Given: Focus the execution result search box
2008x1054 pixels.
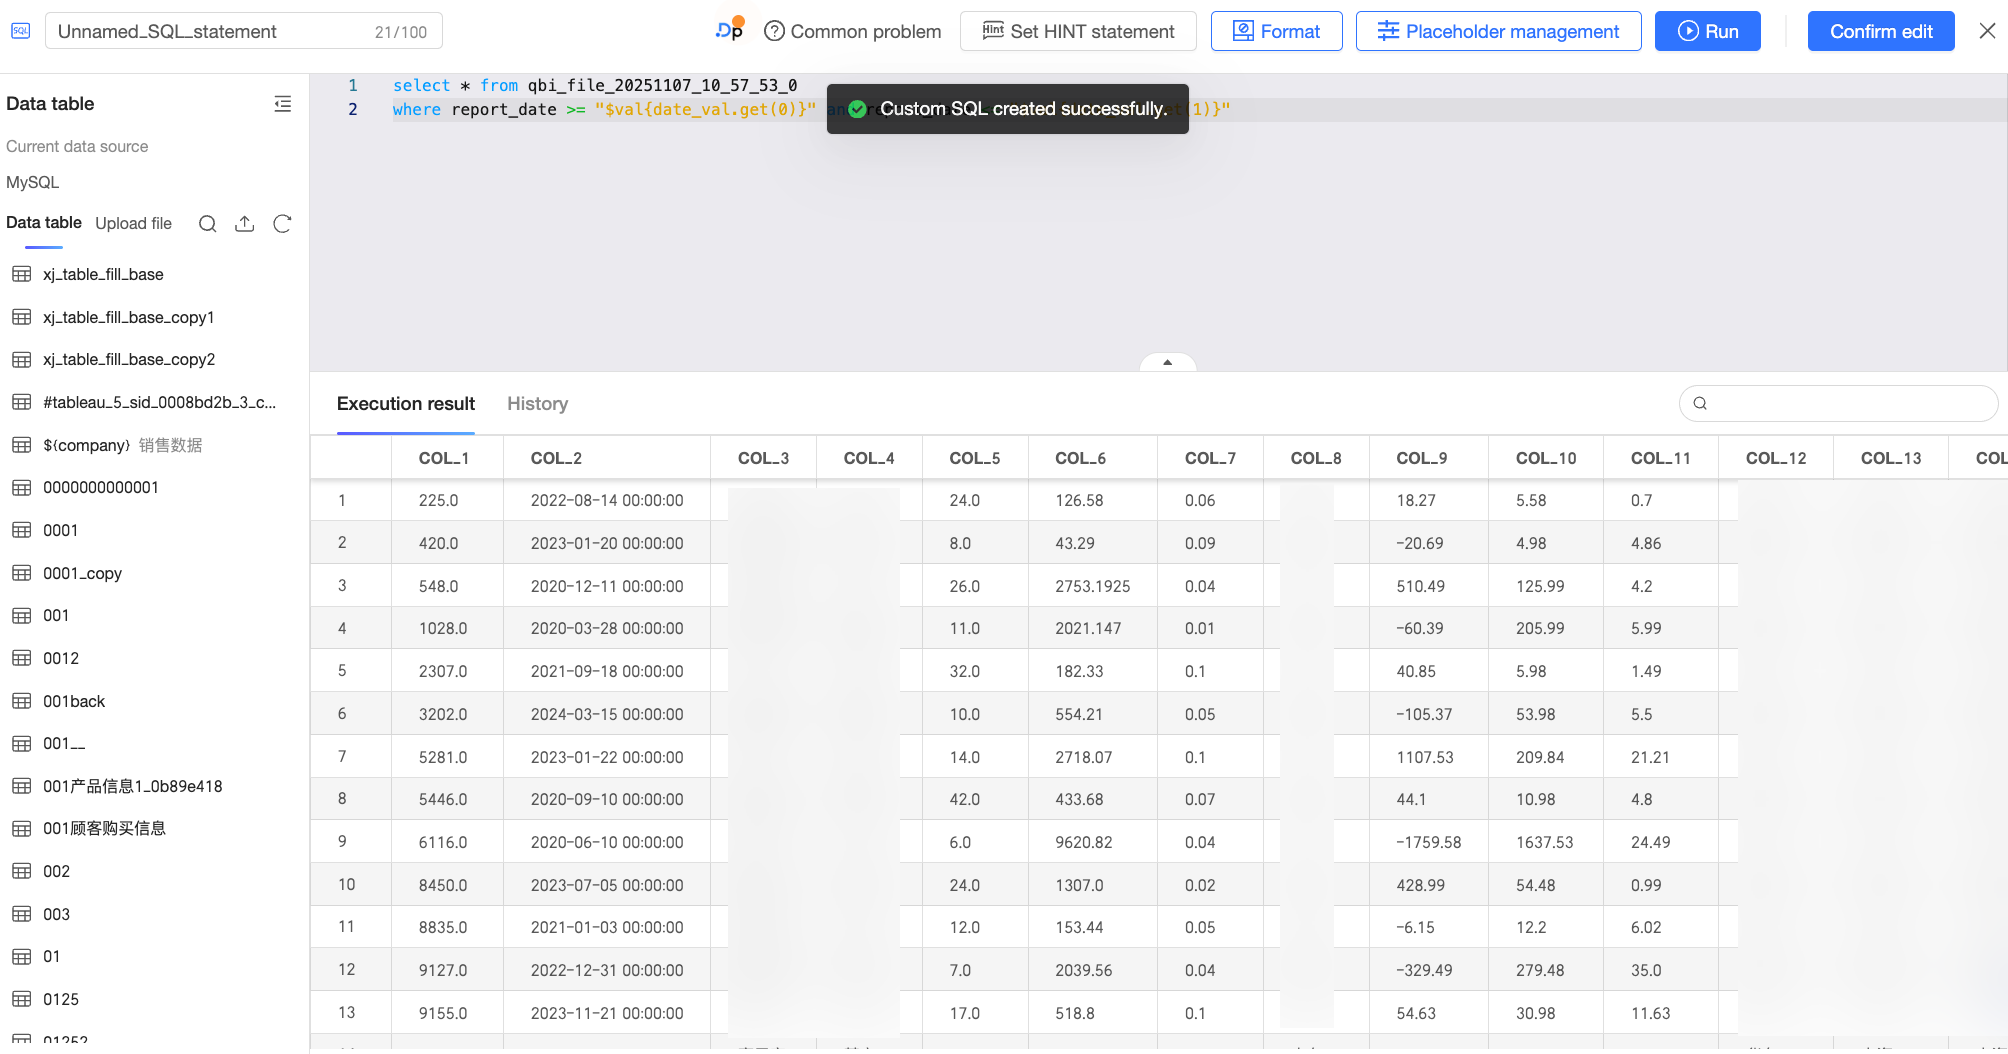Looking at the screenshot, I should 1838,403.
